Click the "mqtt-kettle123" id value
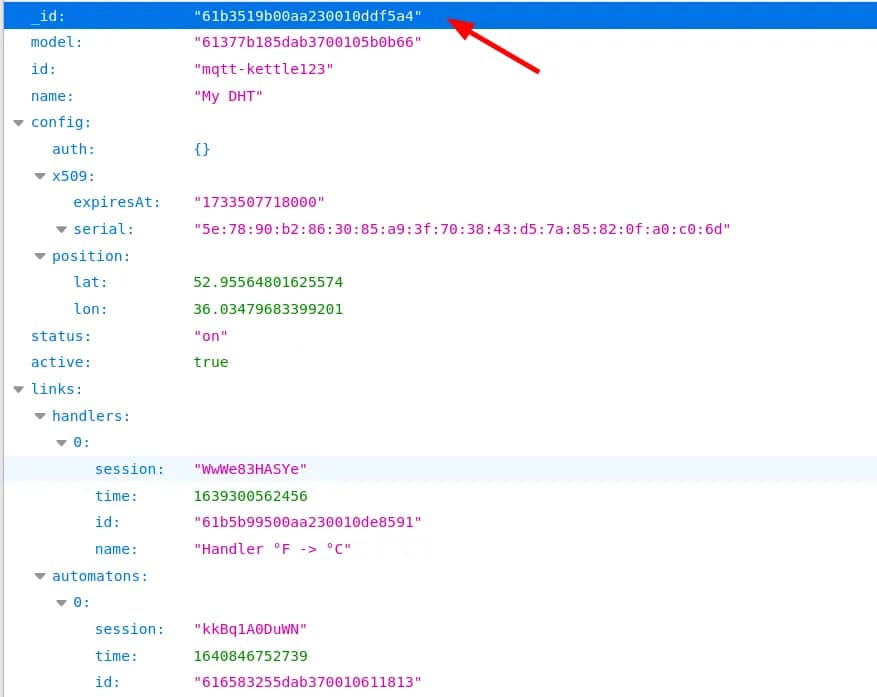Viewport: 877px width, 697px height. 263,69
